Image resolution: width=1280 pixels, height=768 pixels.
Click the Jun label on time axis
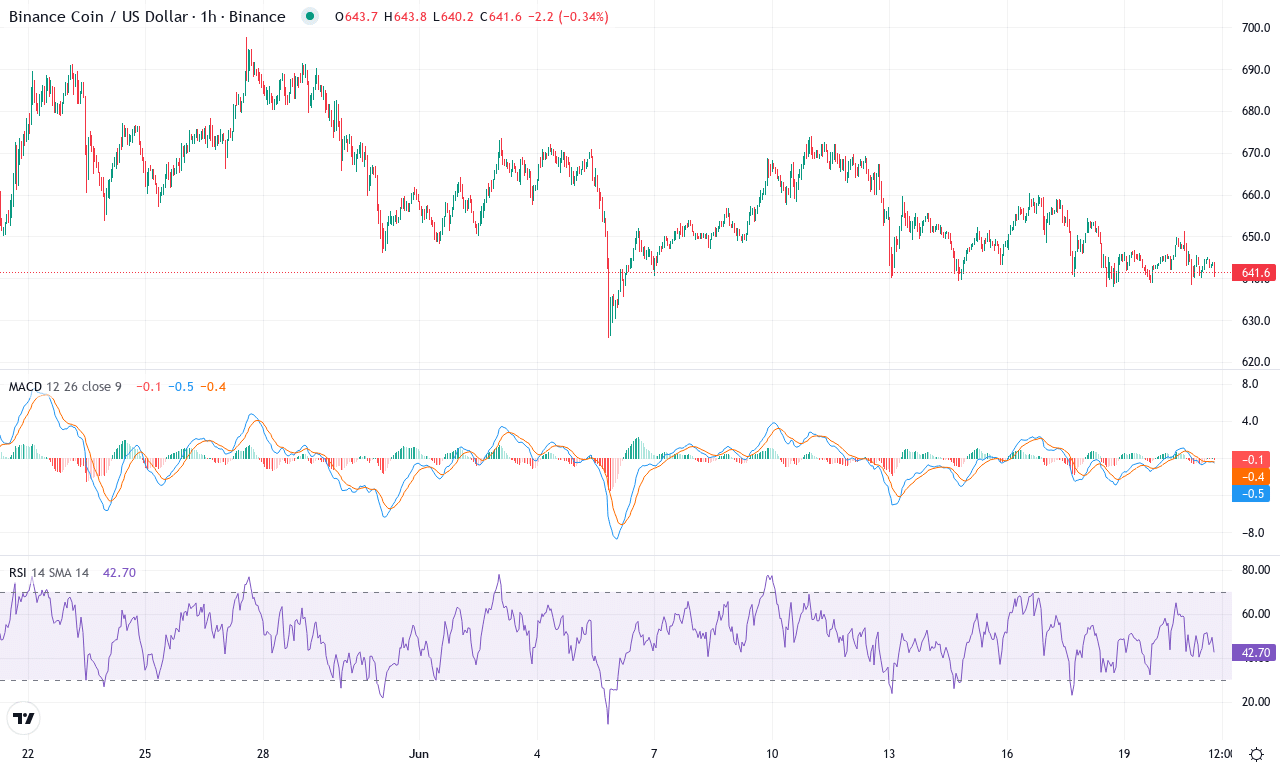click(x=419, y=753)
